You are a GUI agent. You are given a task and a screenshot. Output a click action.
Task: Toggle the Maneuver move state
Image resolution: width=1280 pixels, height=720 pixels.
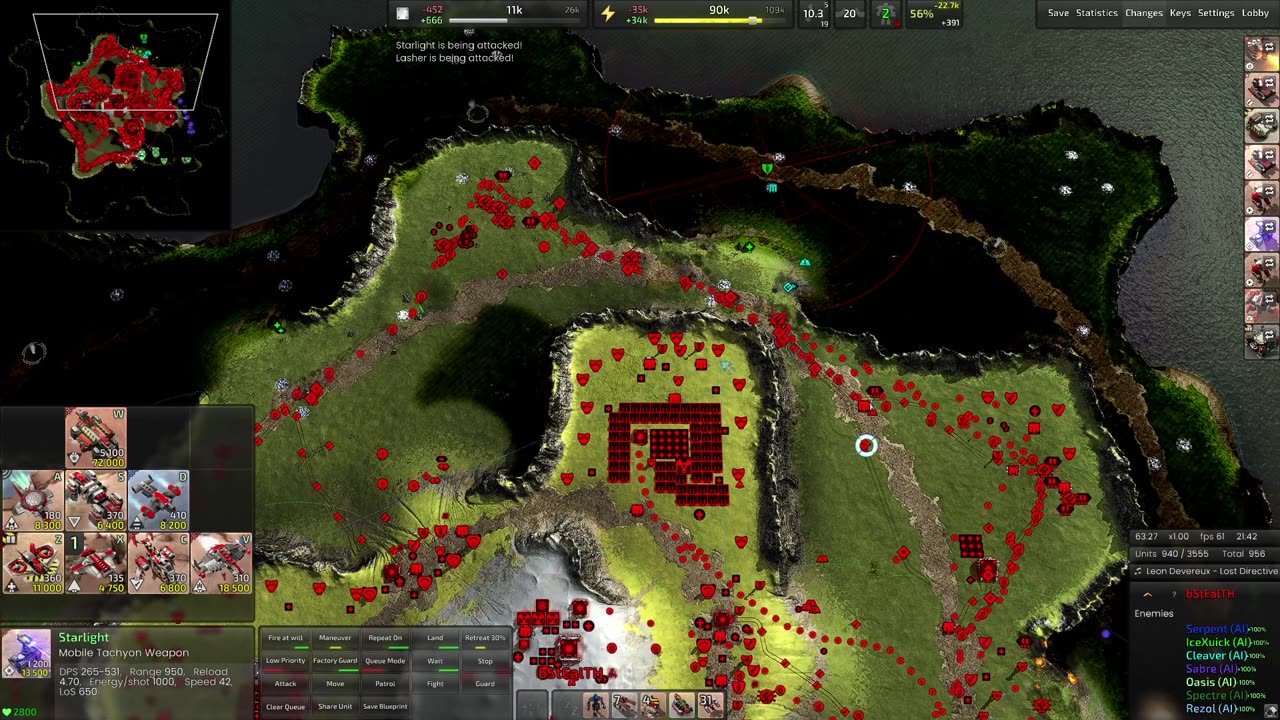click(335, 638)
